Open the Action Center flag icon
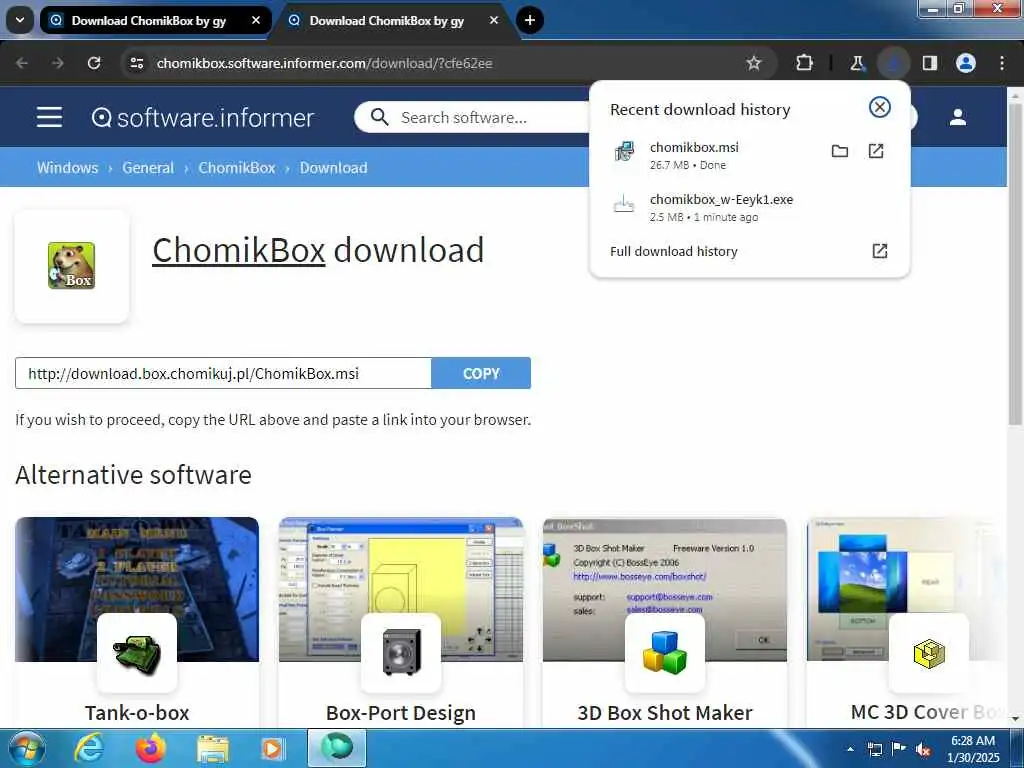Image resolution: width=1024 pixels, height=768 pixels. (x=899, y=749)
